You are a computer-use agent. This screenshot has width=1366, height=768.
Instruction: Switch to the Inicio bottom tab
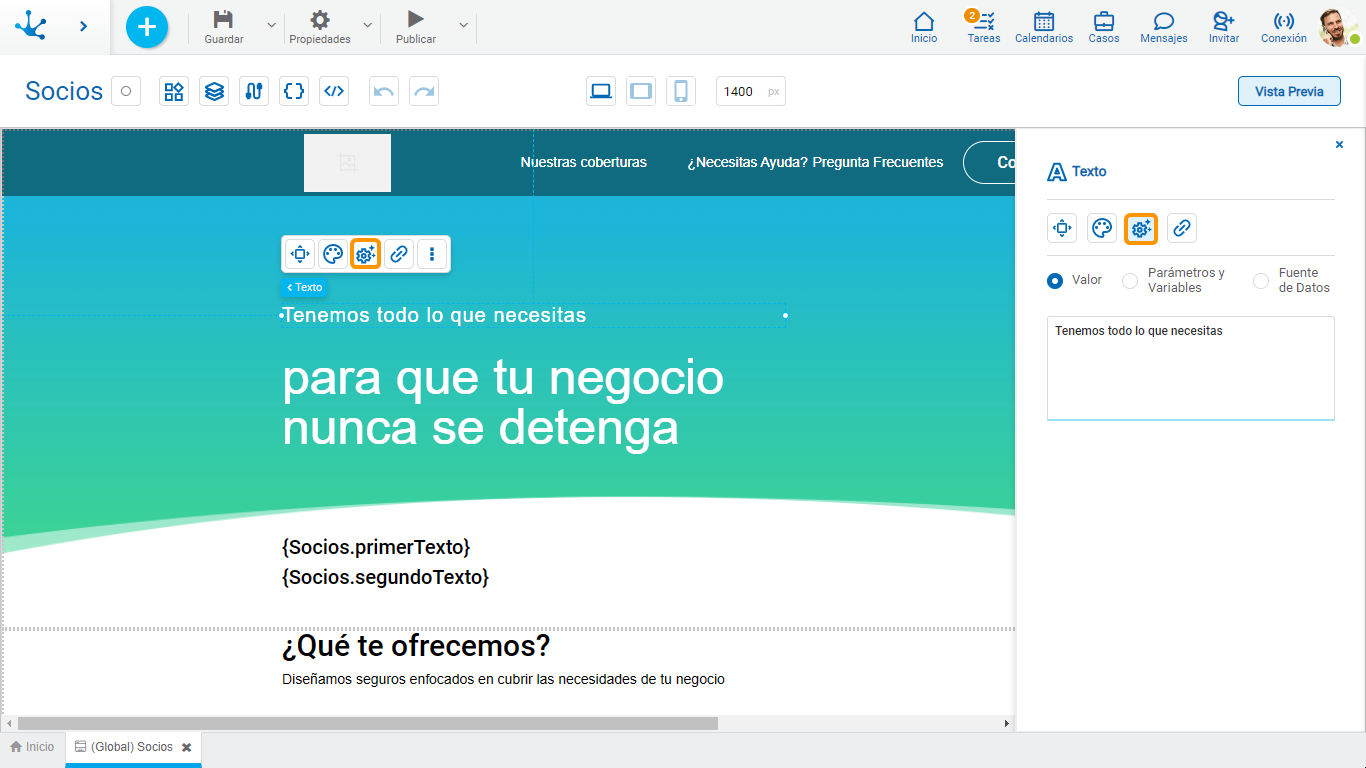pyautogui.click(x=32, y=747)
